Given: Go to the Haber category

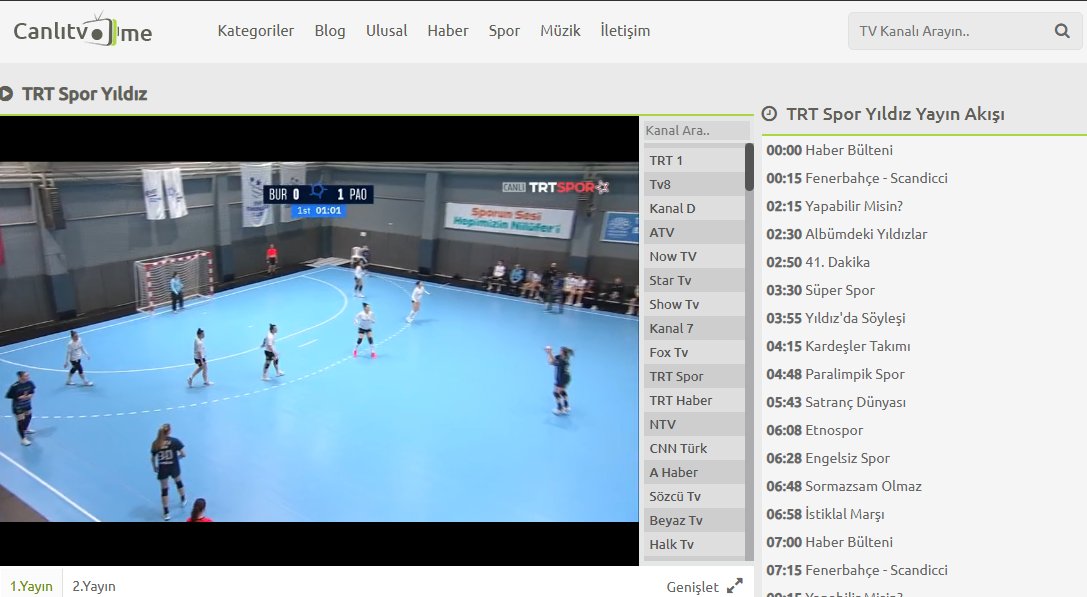Looking at the screenshot, I should [x=448, y=31].
